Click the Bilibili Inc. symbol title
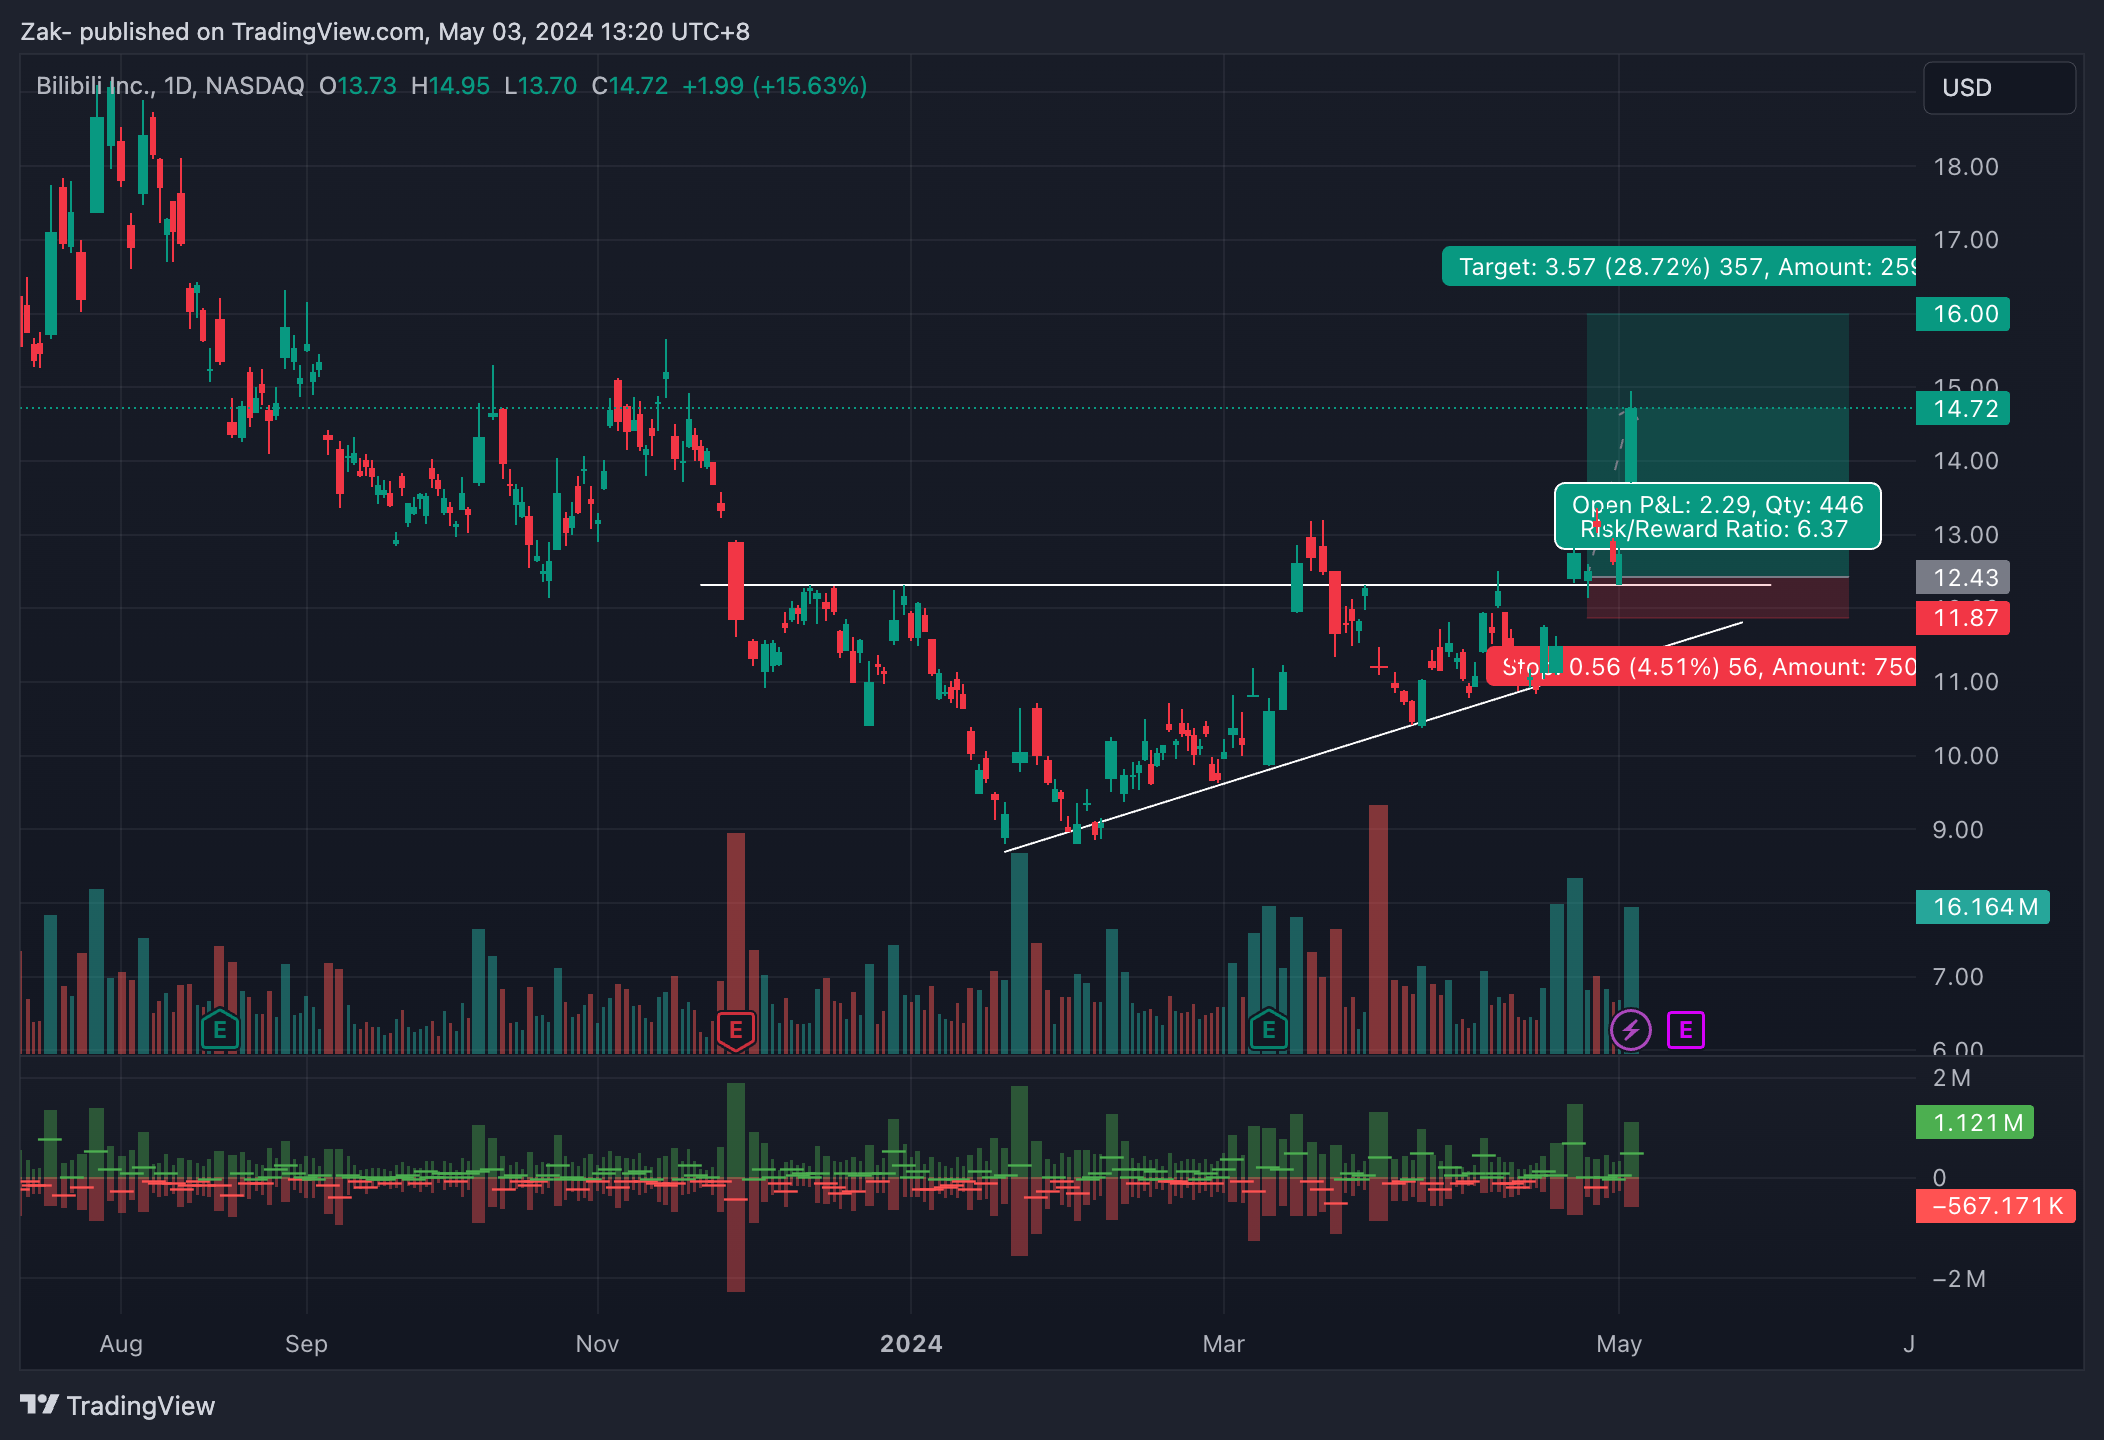Screen dimensions: 2104x1440 95,86
